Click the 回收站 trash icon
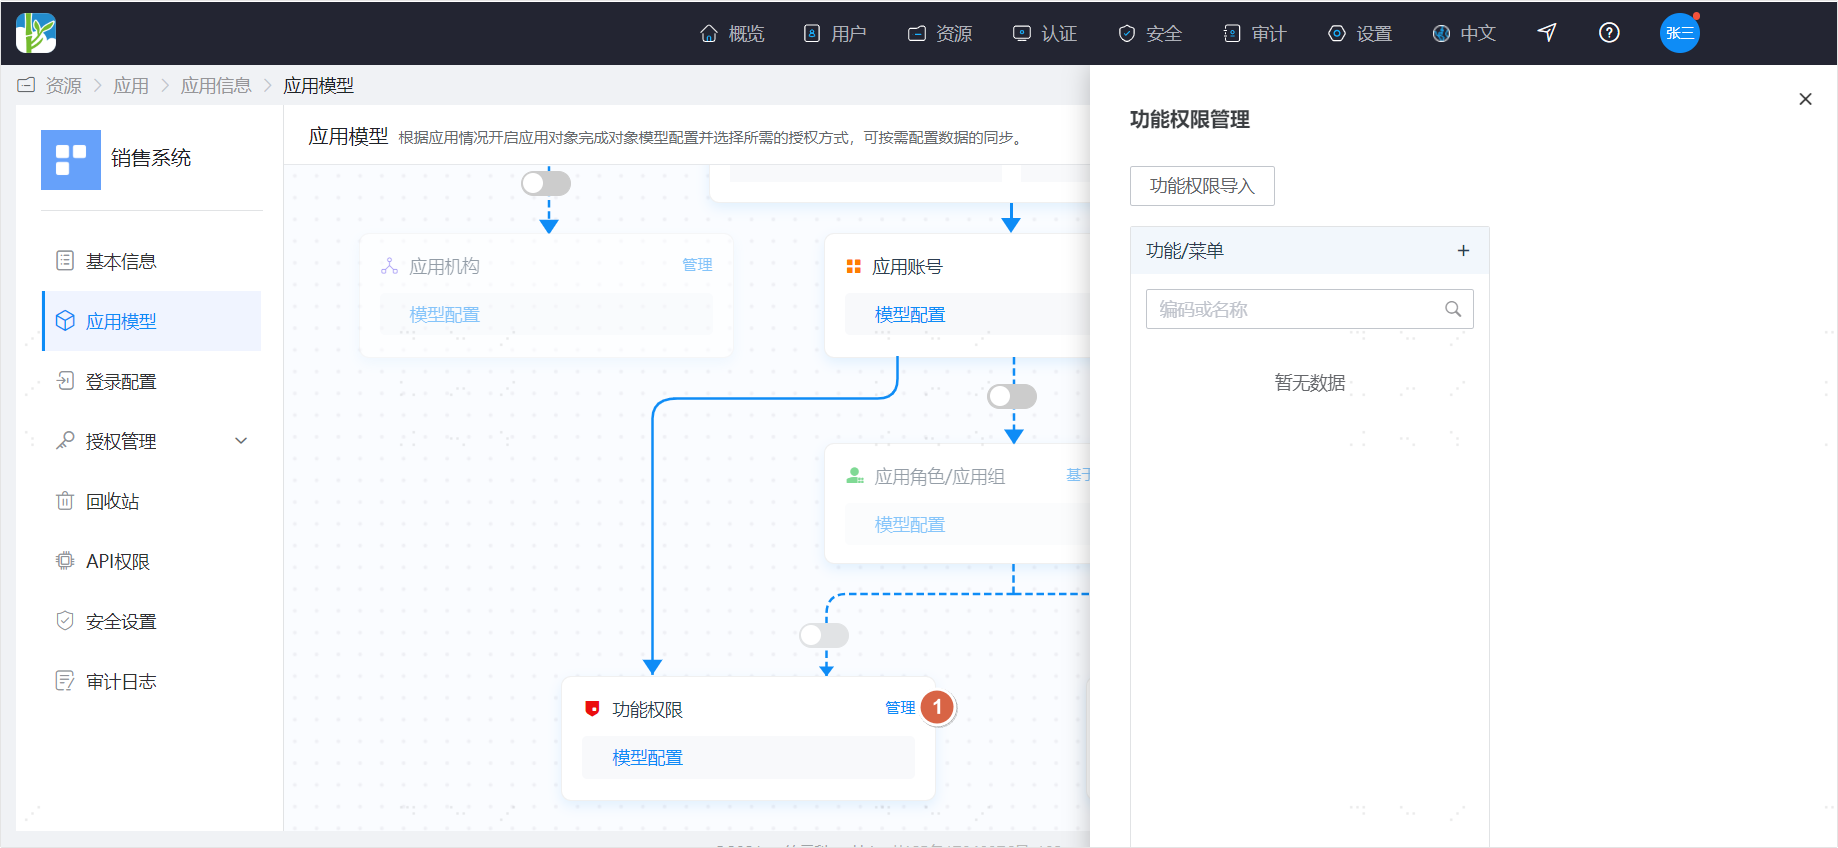The height and width of the screenshot is (848, 1838). coord(65,501)
